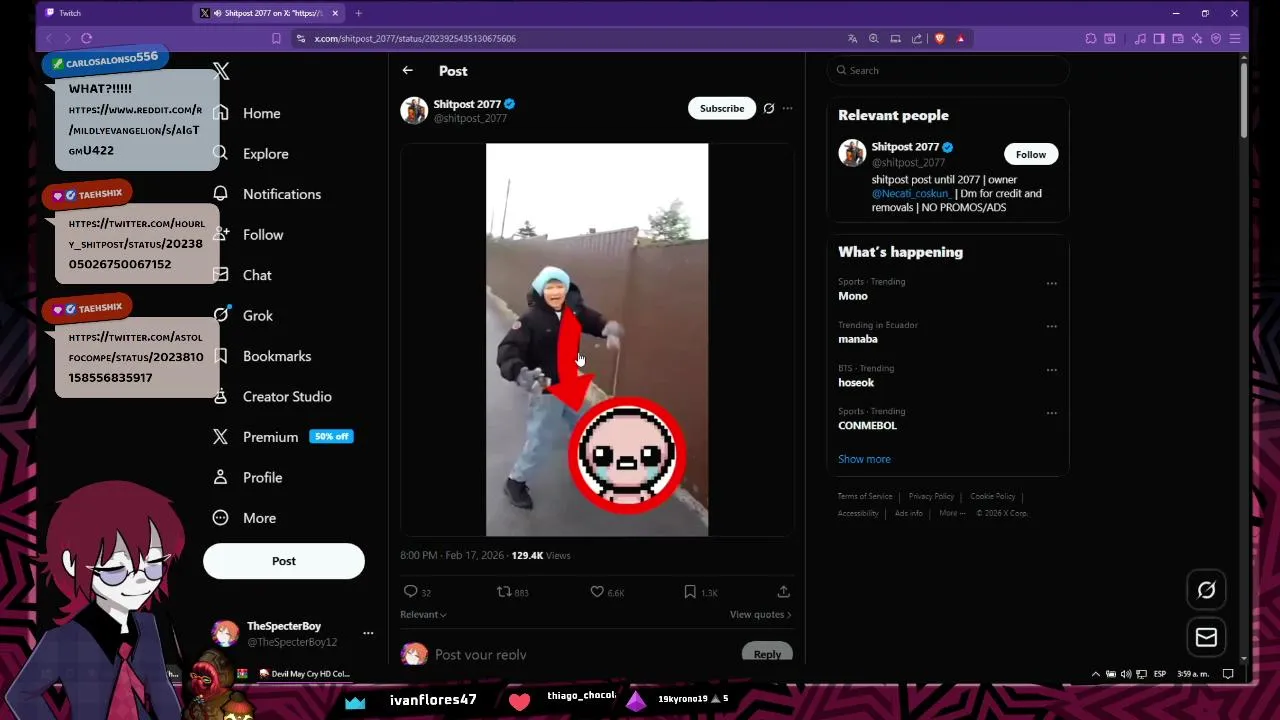
Task: Open the post's three-dot options menu
Action: (787, 108)
